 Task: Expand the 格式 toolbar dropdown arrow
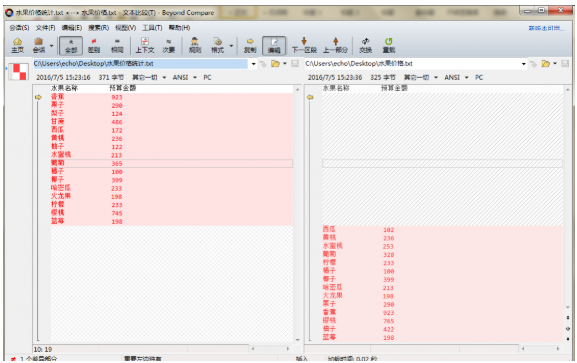click(x=231, y=46)
